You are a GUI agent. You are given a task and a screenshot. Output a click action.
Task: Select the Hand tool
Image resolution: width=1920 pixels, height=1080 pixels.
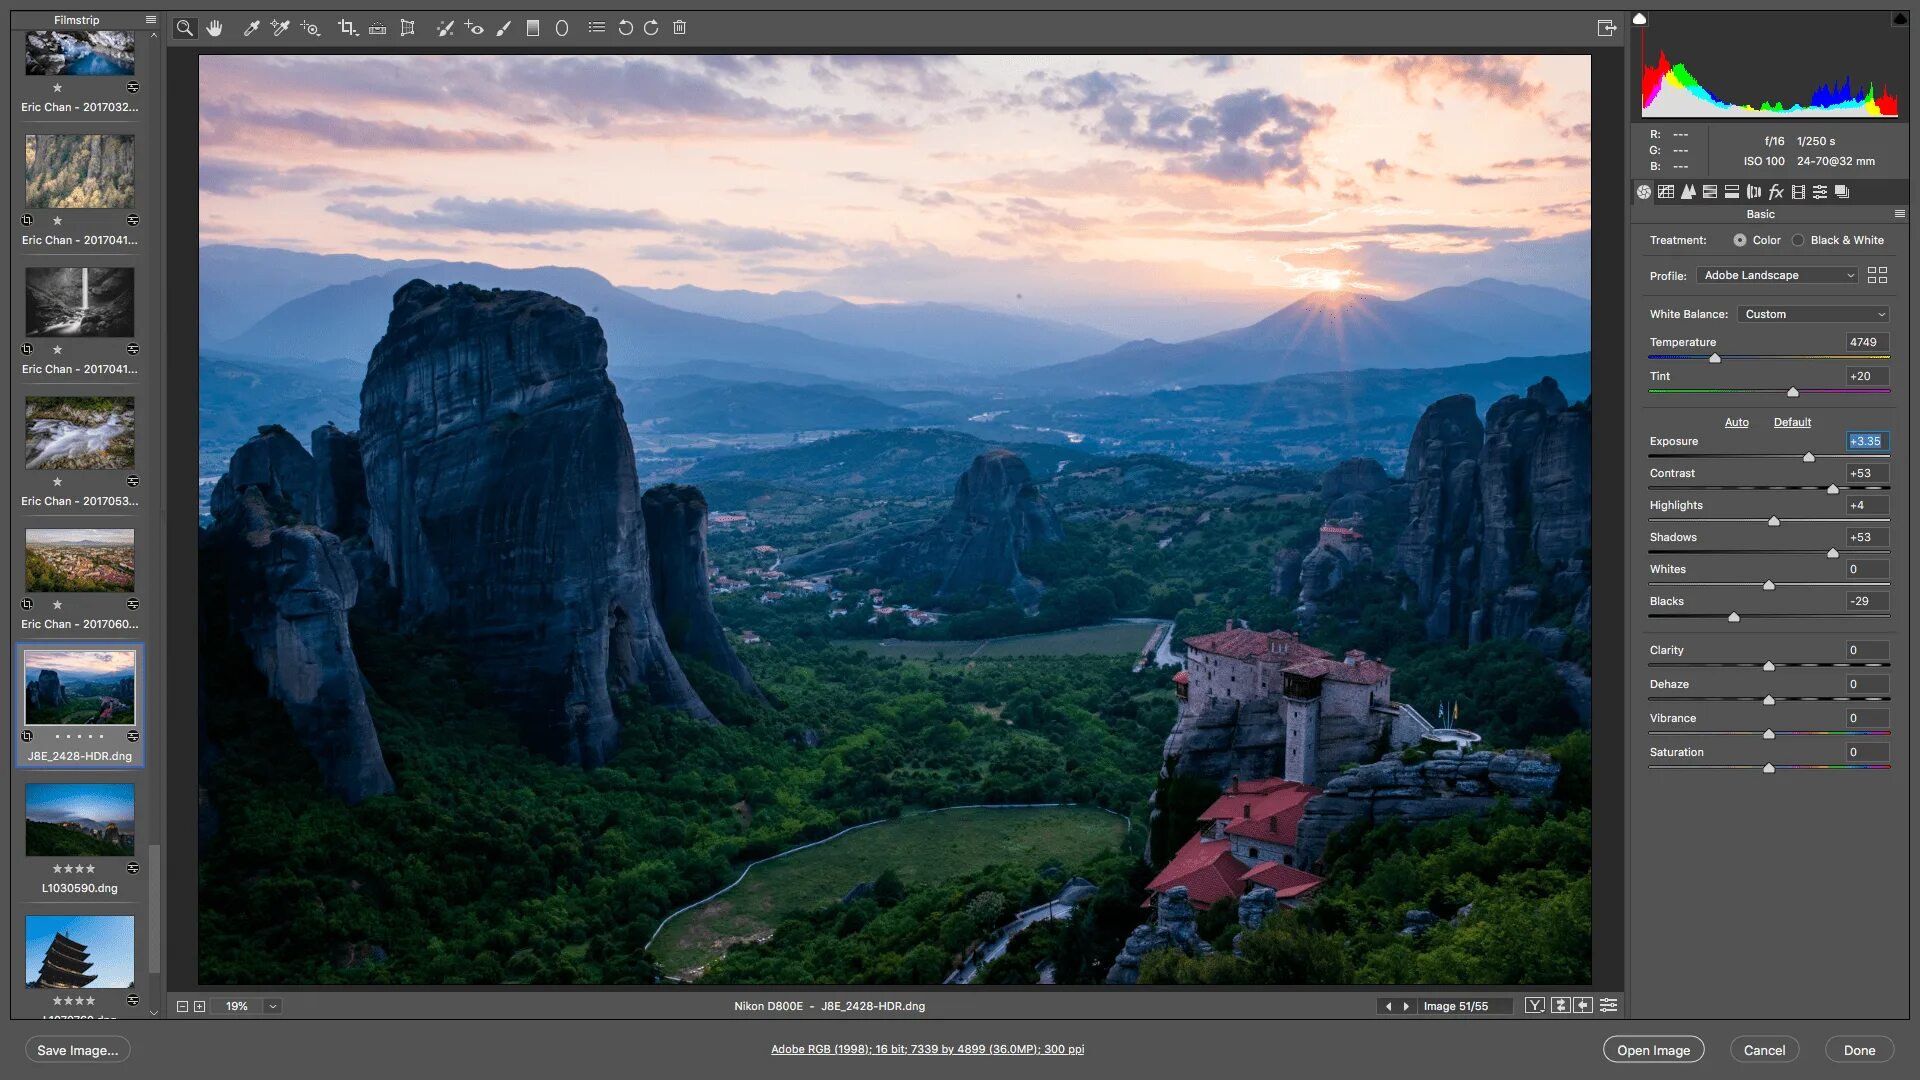click(x=214, y=28)
